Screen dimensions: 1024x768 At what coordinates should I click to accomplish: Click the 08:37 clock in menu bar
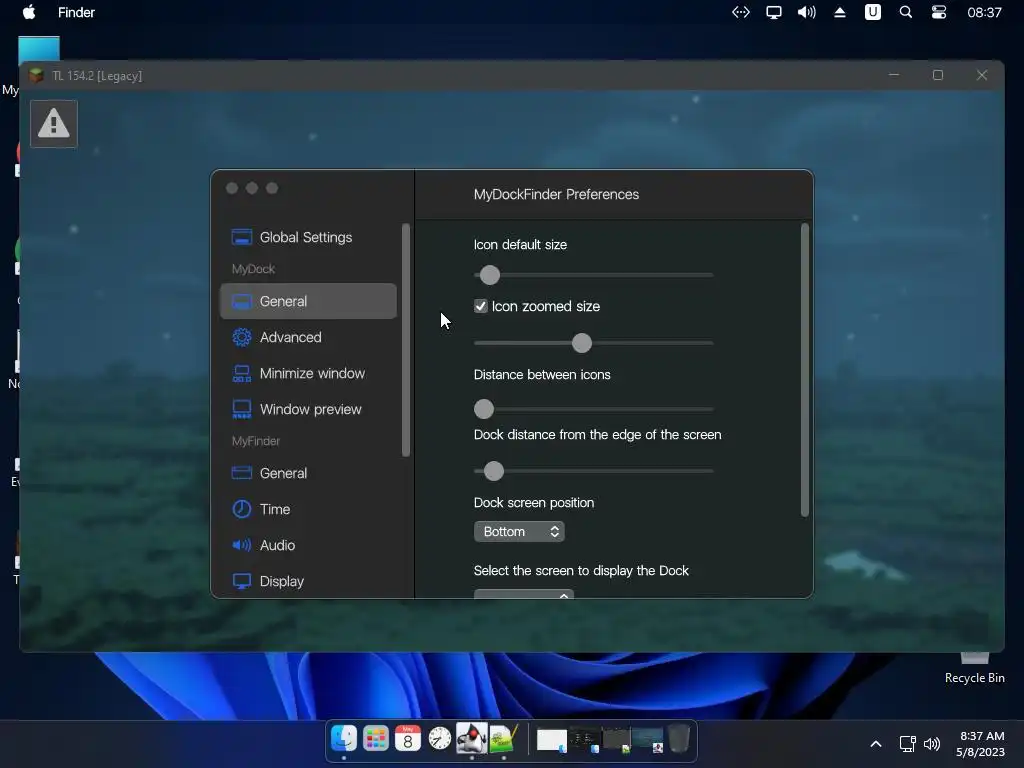pos(984,12)
